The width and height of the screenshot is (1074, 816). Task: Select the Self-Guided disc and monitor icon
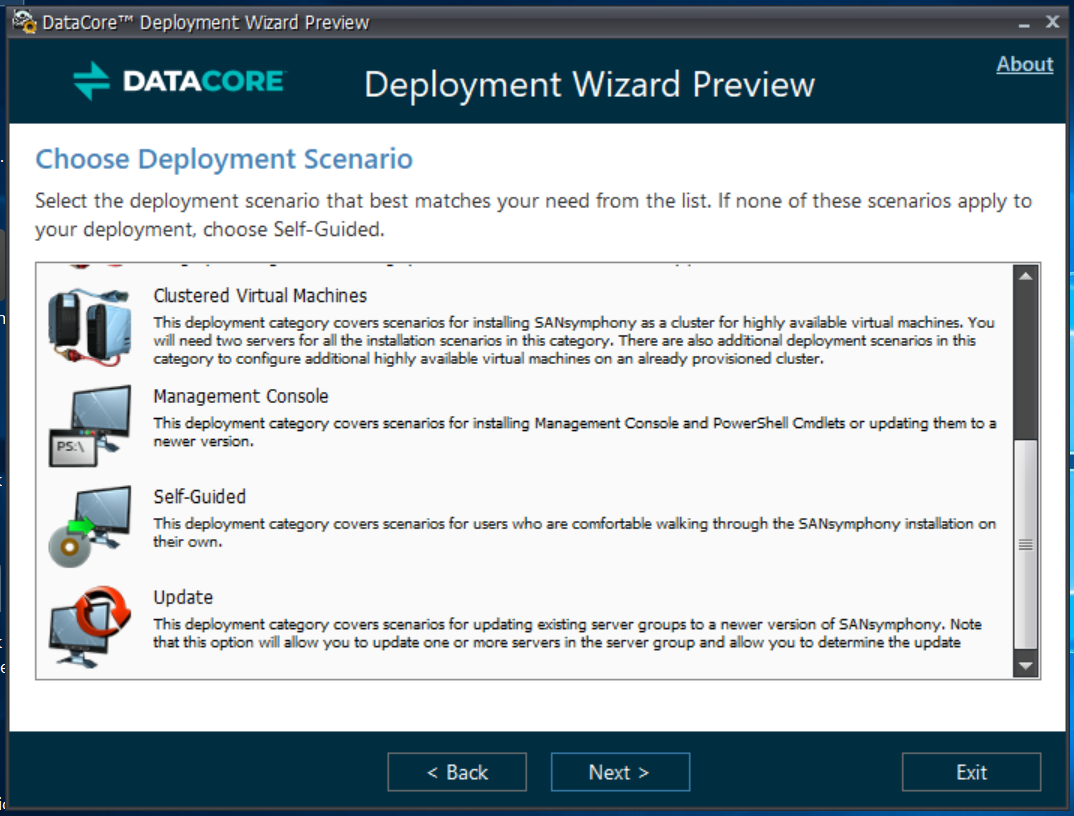click(x=90, y=526)
